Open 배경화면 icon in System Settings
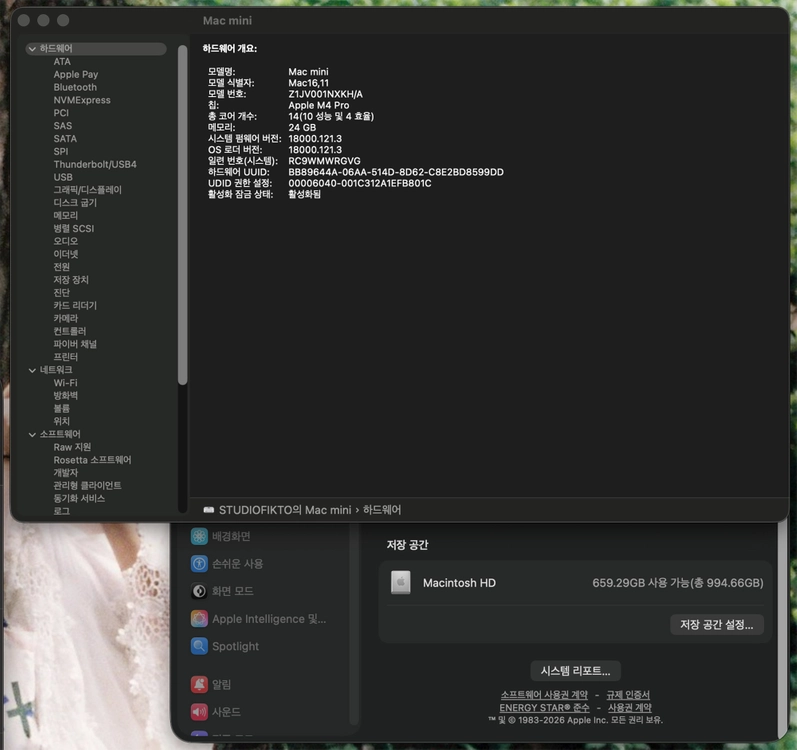797x750 pixels. [x=199, y=536]
